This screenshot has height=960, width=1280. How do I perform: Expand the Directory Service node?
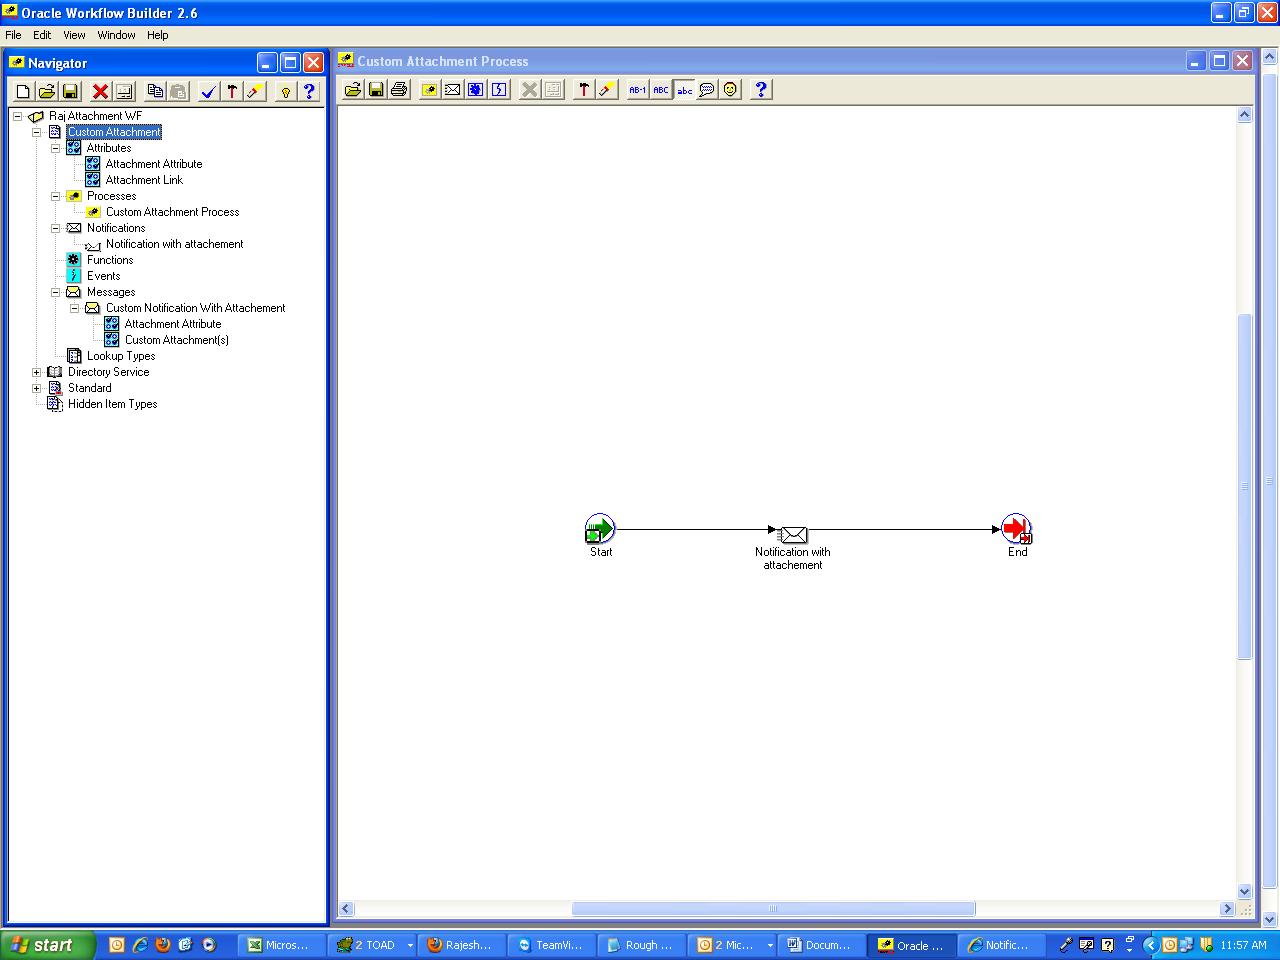pyautogui.click(x=36, y=372)
